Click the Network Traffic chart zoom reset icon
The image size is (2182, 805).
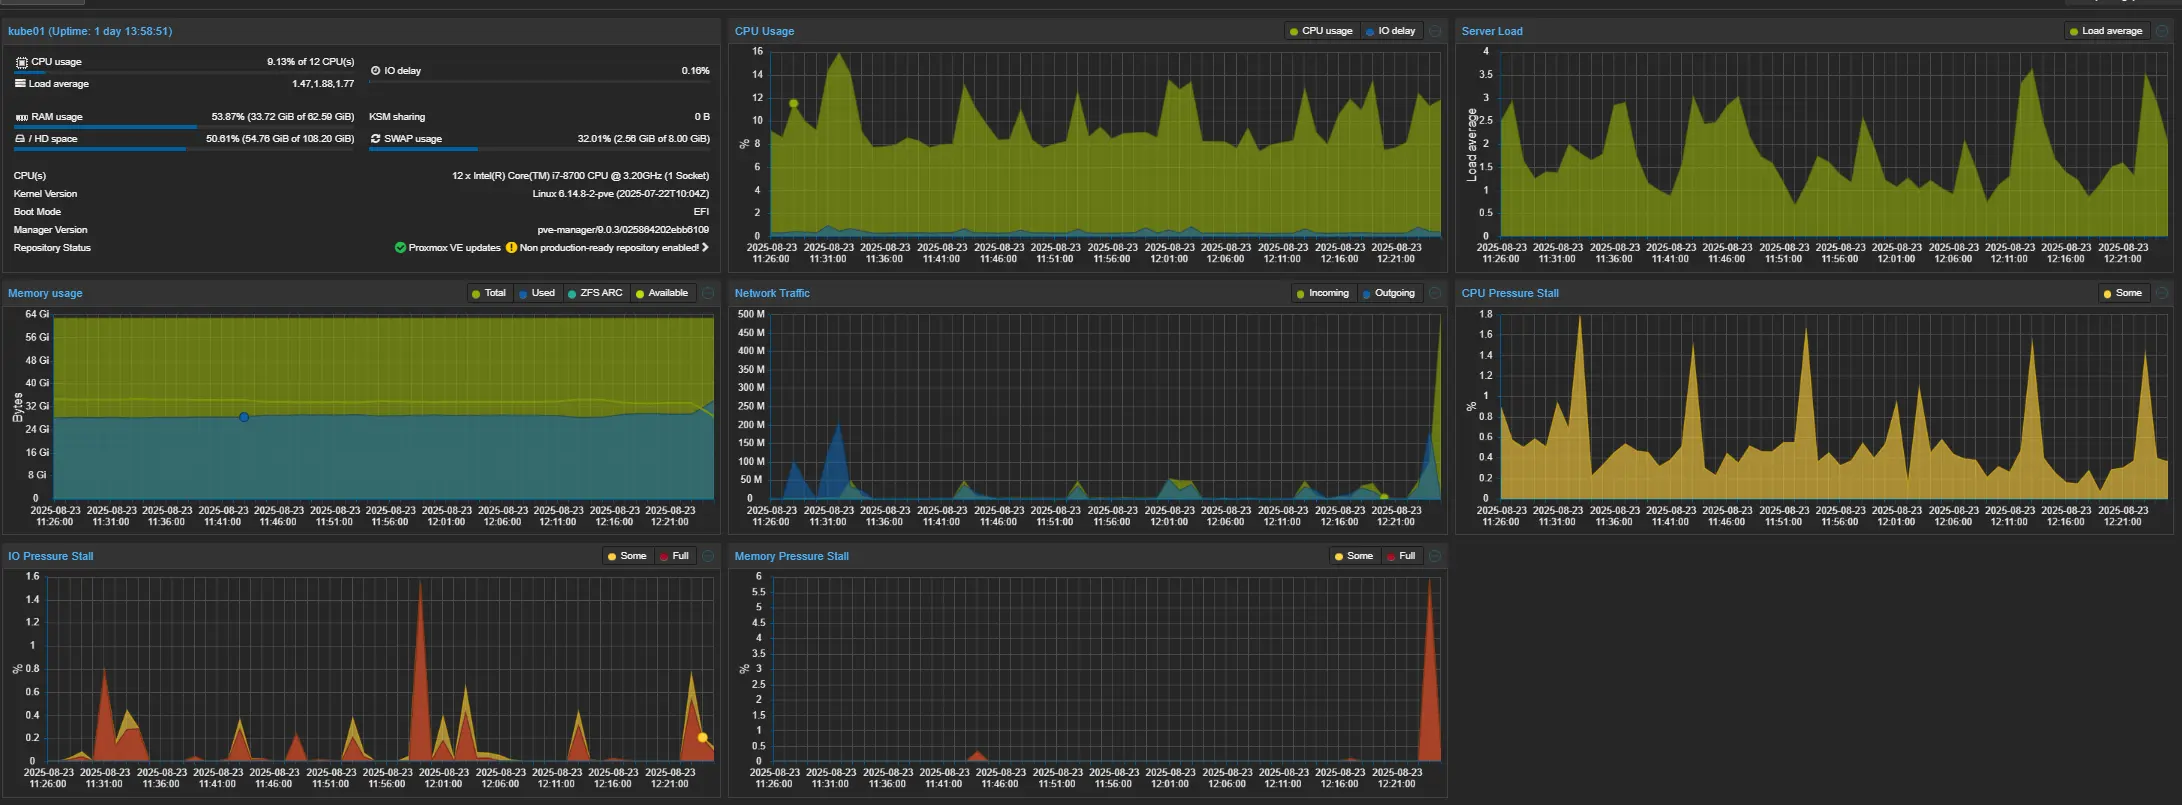[x=1435, y=293]
